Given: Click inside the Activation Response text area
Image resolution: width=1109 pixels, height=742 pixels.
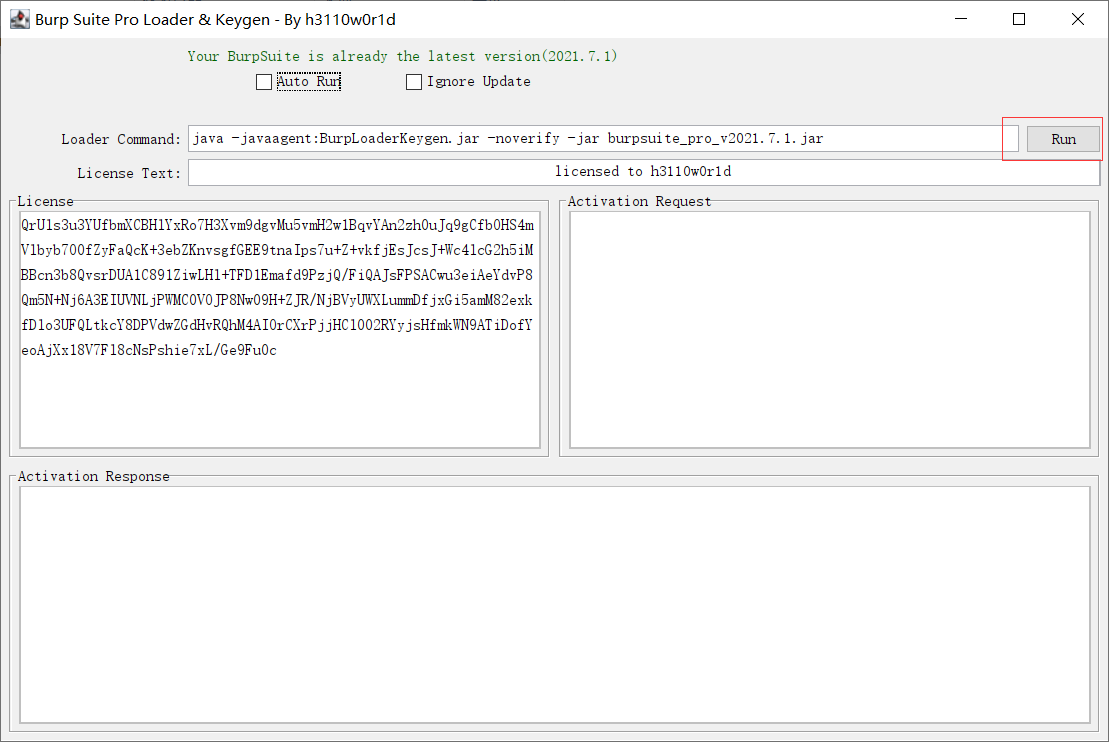Looking at the screenshot, I should pyautogui.click(x=554, y=605).
